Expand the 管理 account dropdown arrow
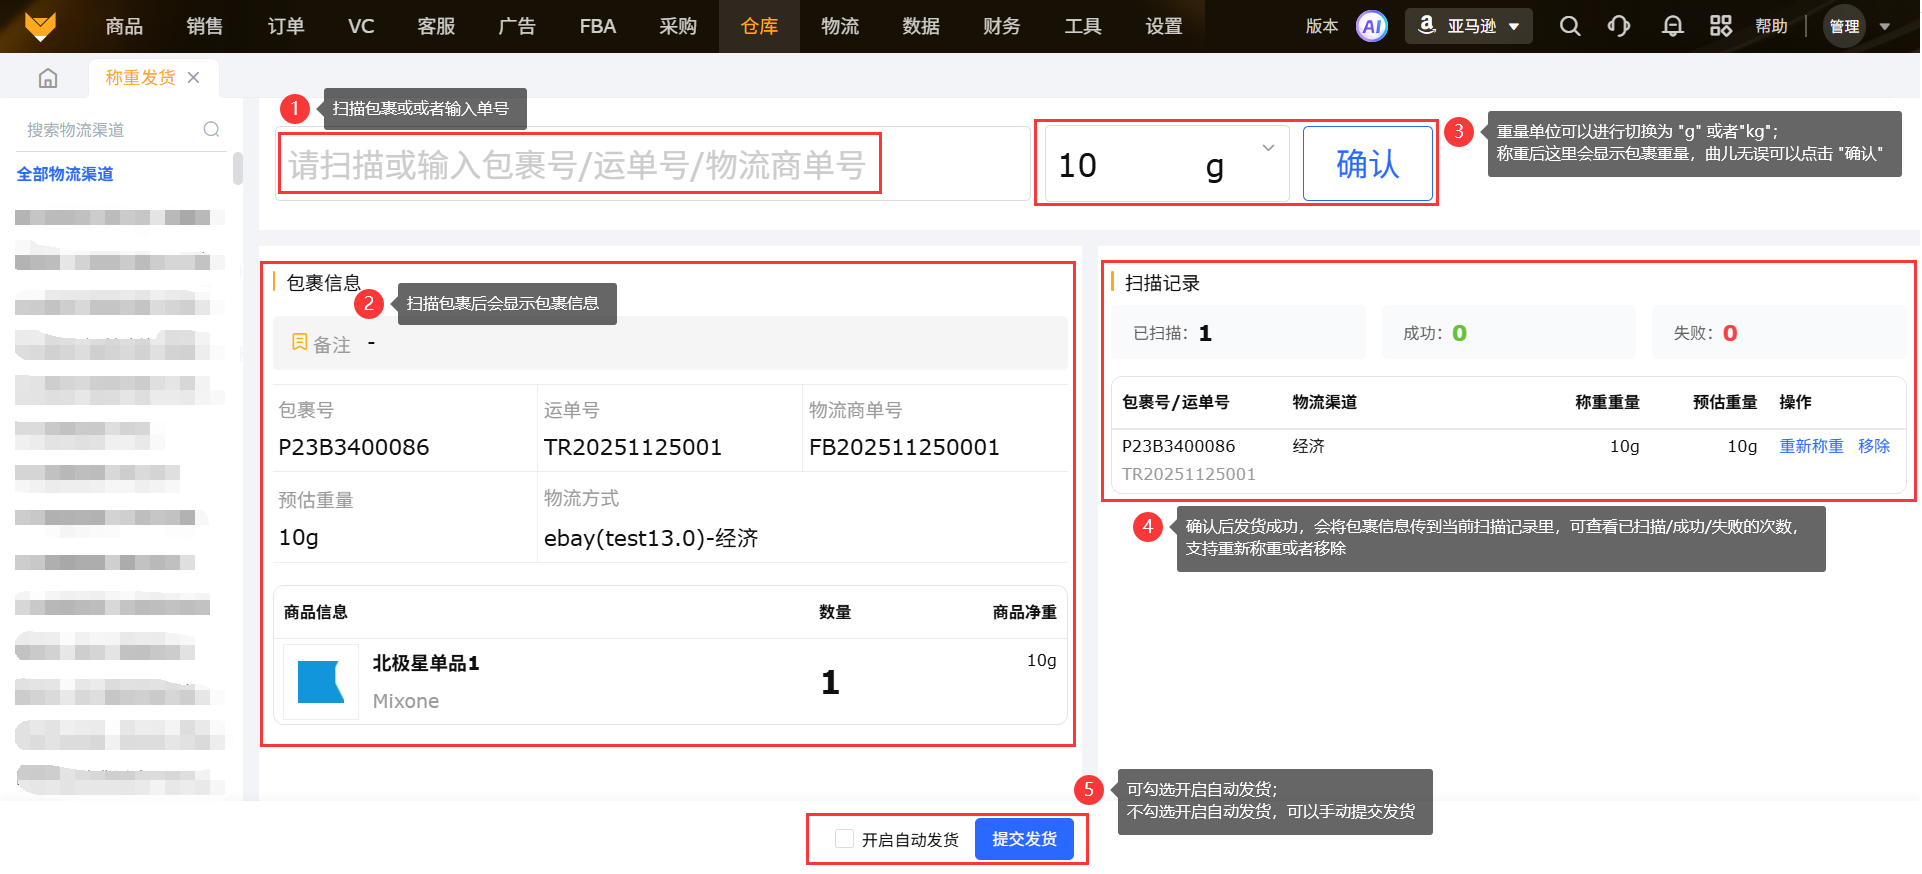 pos(1885,27)
